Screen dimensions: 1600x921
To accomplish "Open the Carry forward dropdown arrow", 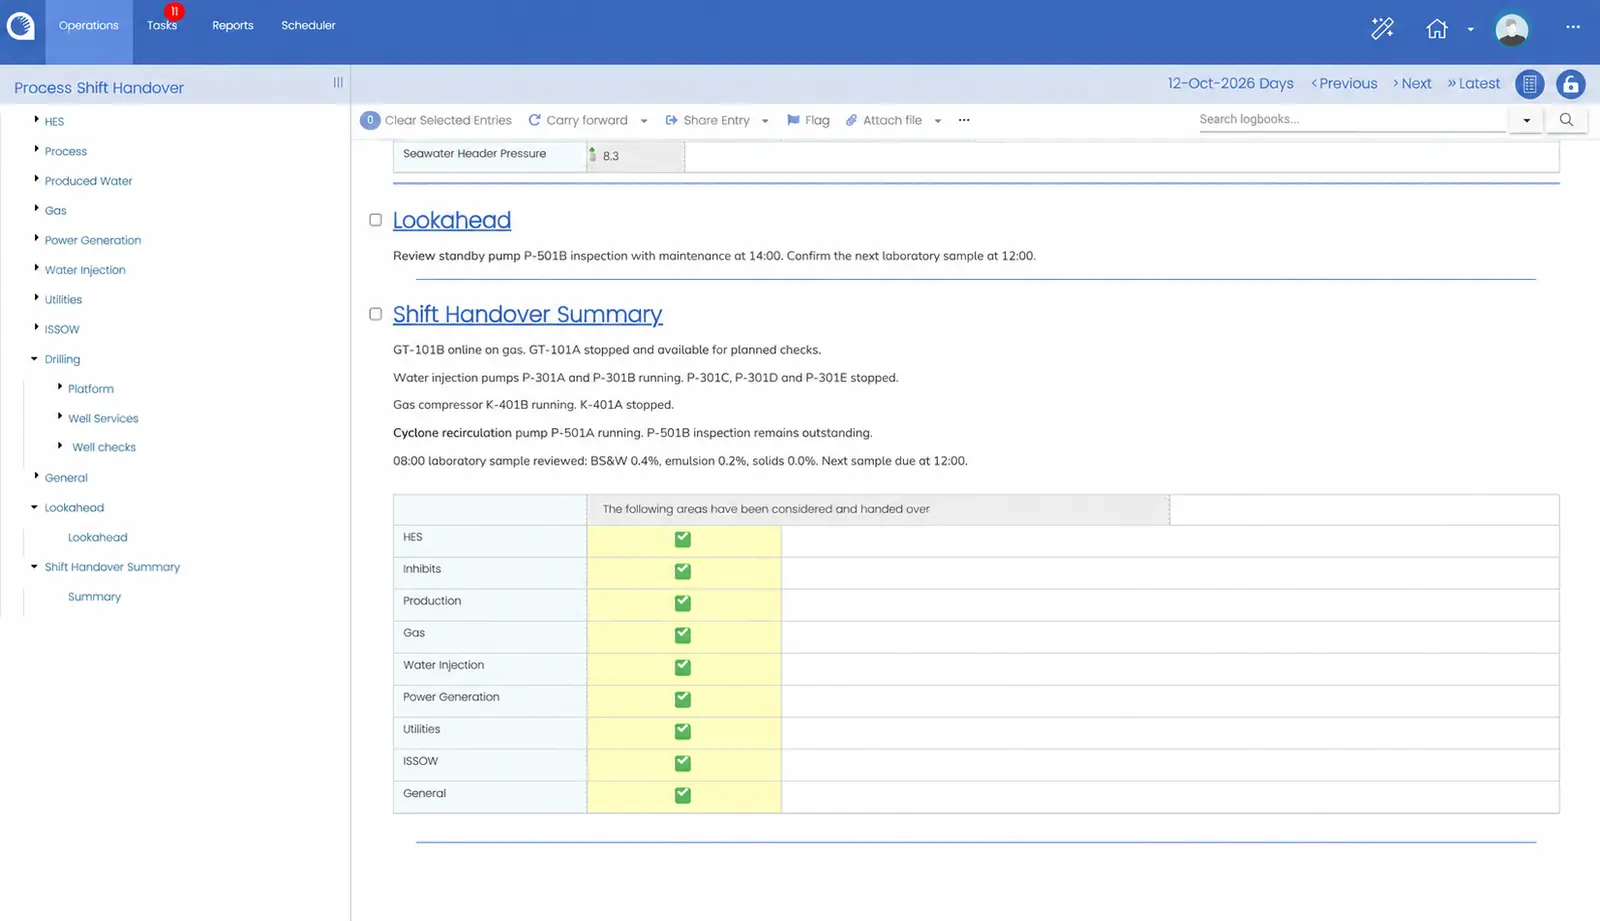I will click(644, 121).
